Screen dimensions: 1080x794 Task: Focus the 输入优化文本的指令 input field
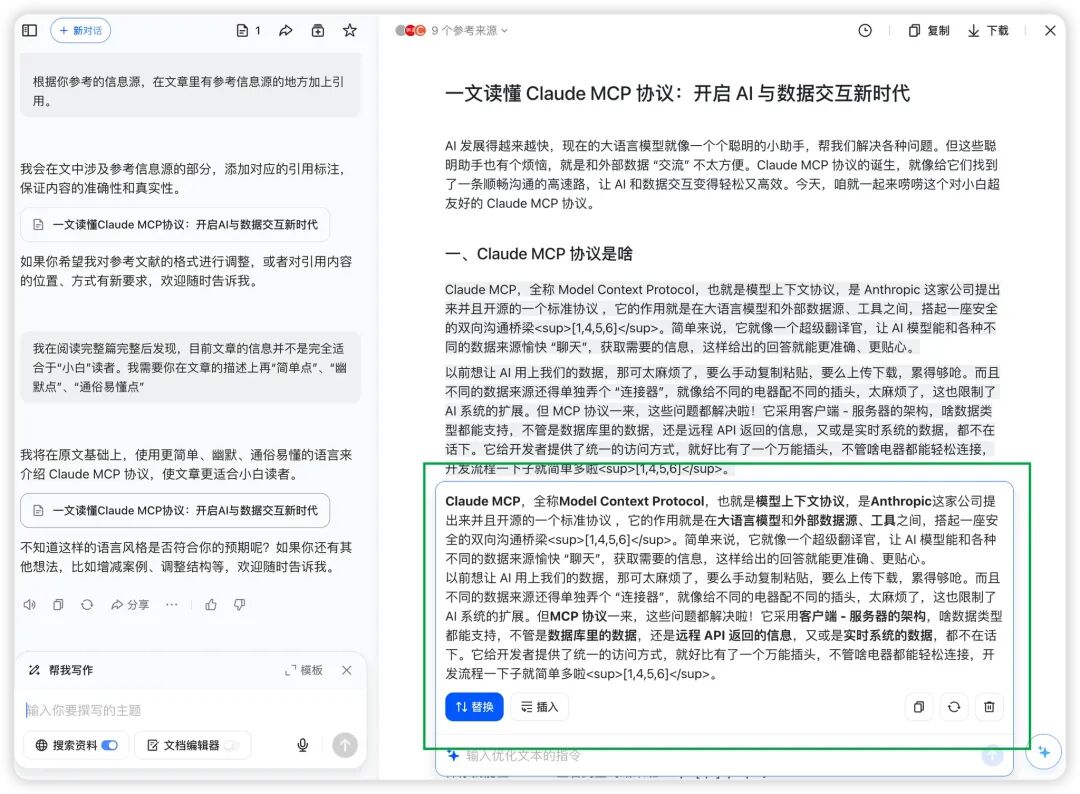click(x=716, y=755)
